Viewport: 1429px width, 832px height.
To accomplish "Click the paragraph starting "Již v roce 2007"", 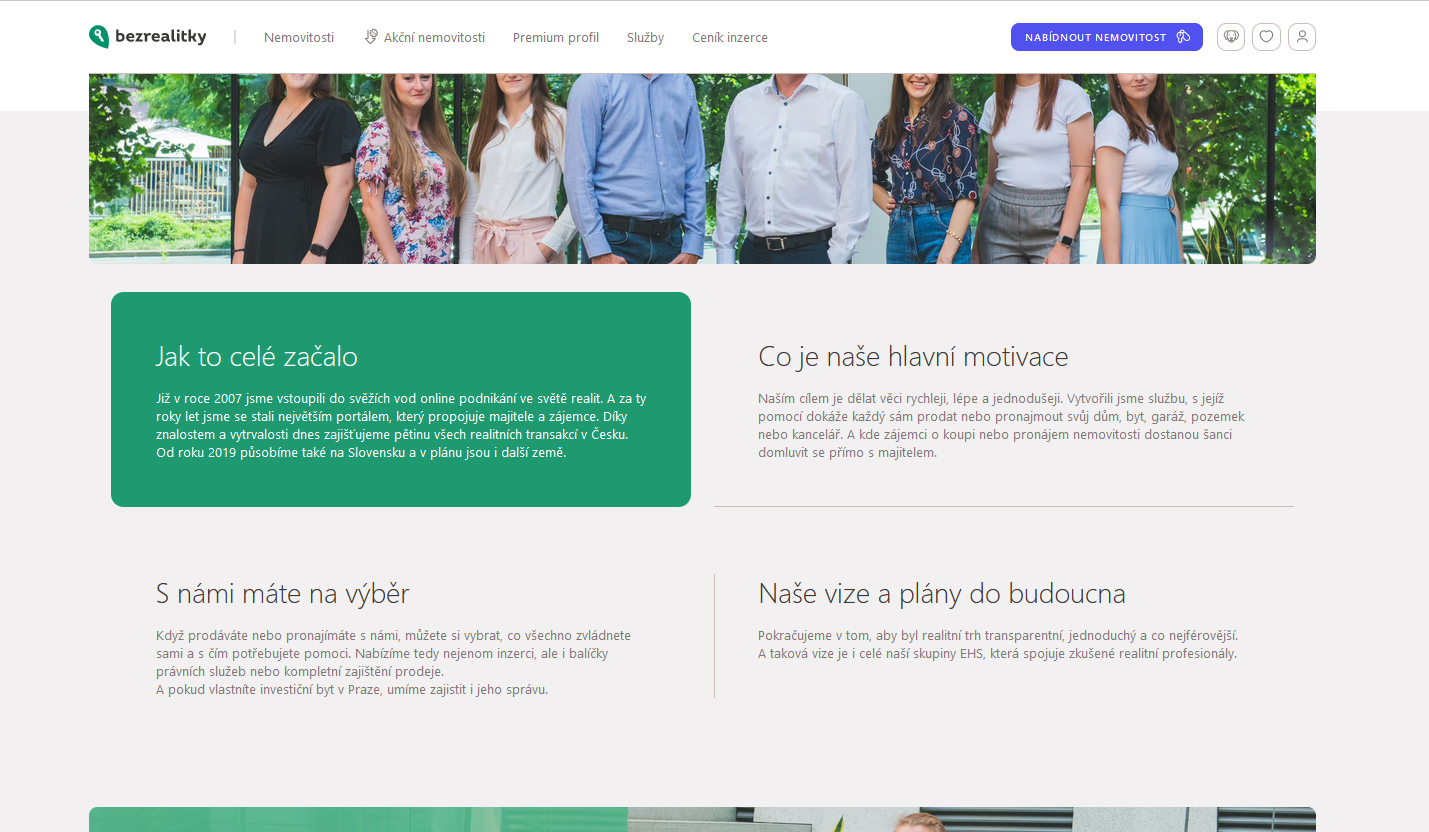I will (x=401, y=425).
